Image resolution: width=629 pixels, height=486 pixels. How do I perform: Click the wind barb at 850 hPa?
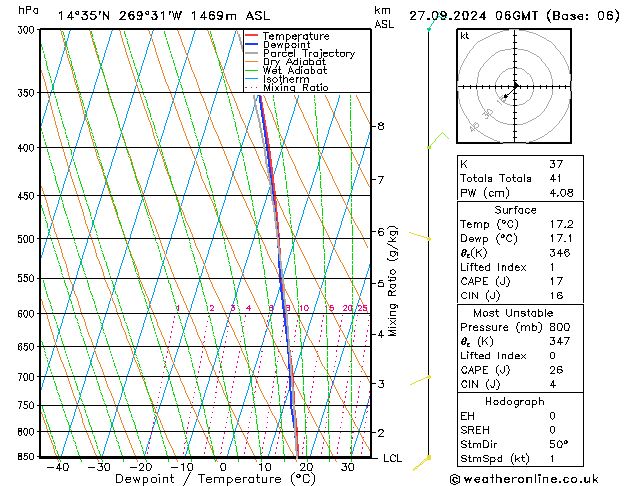[430, 457]
